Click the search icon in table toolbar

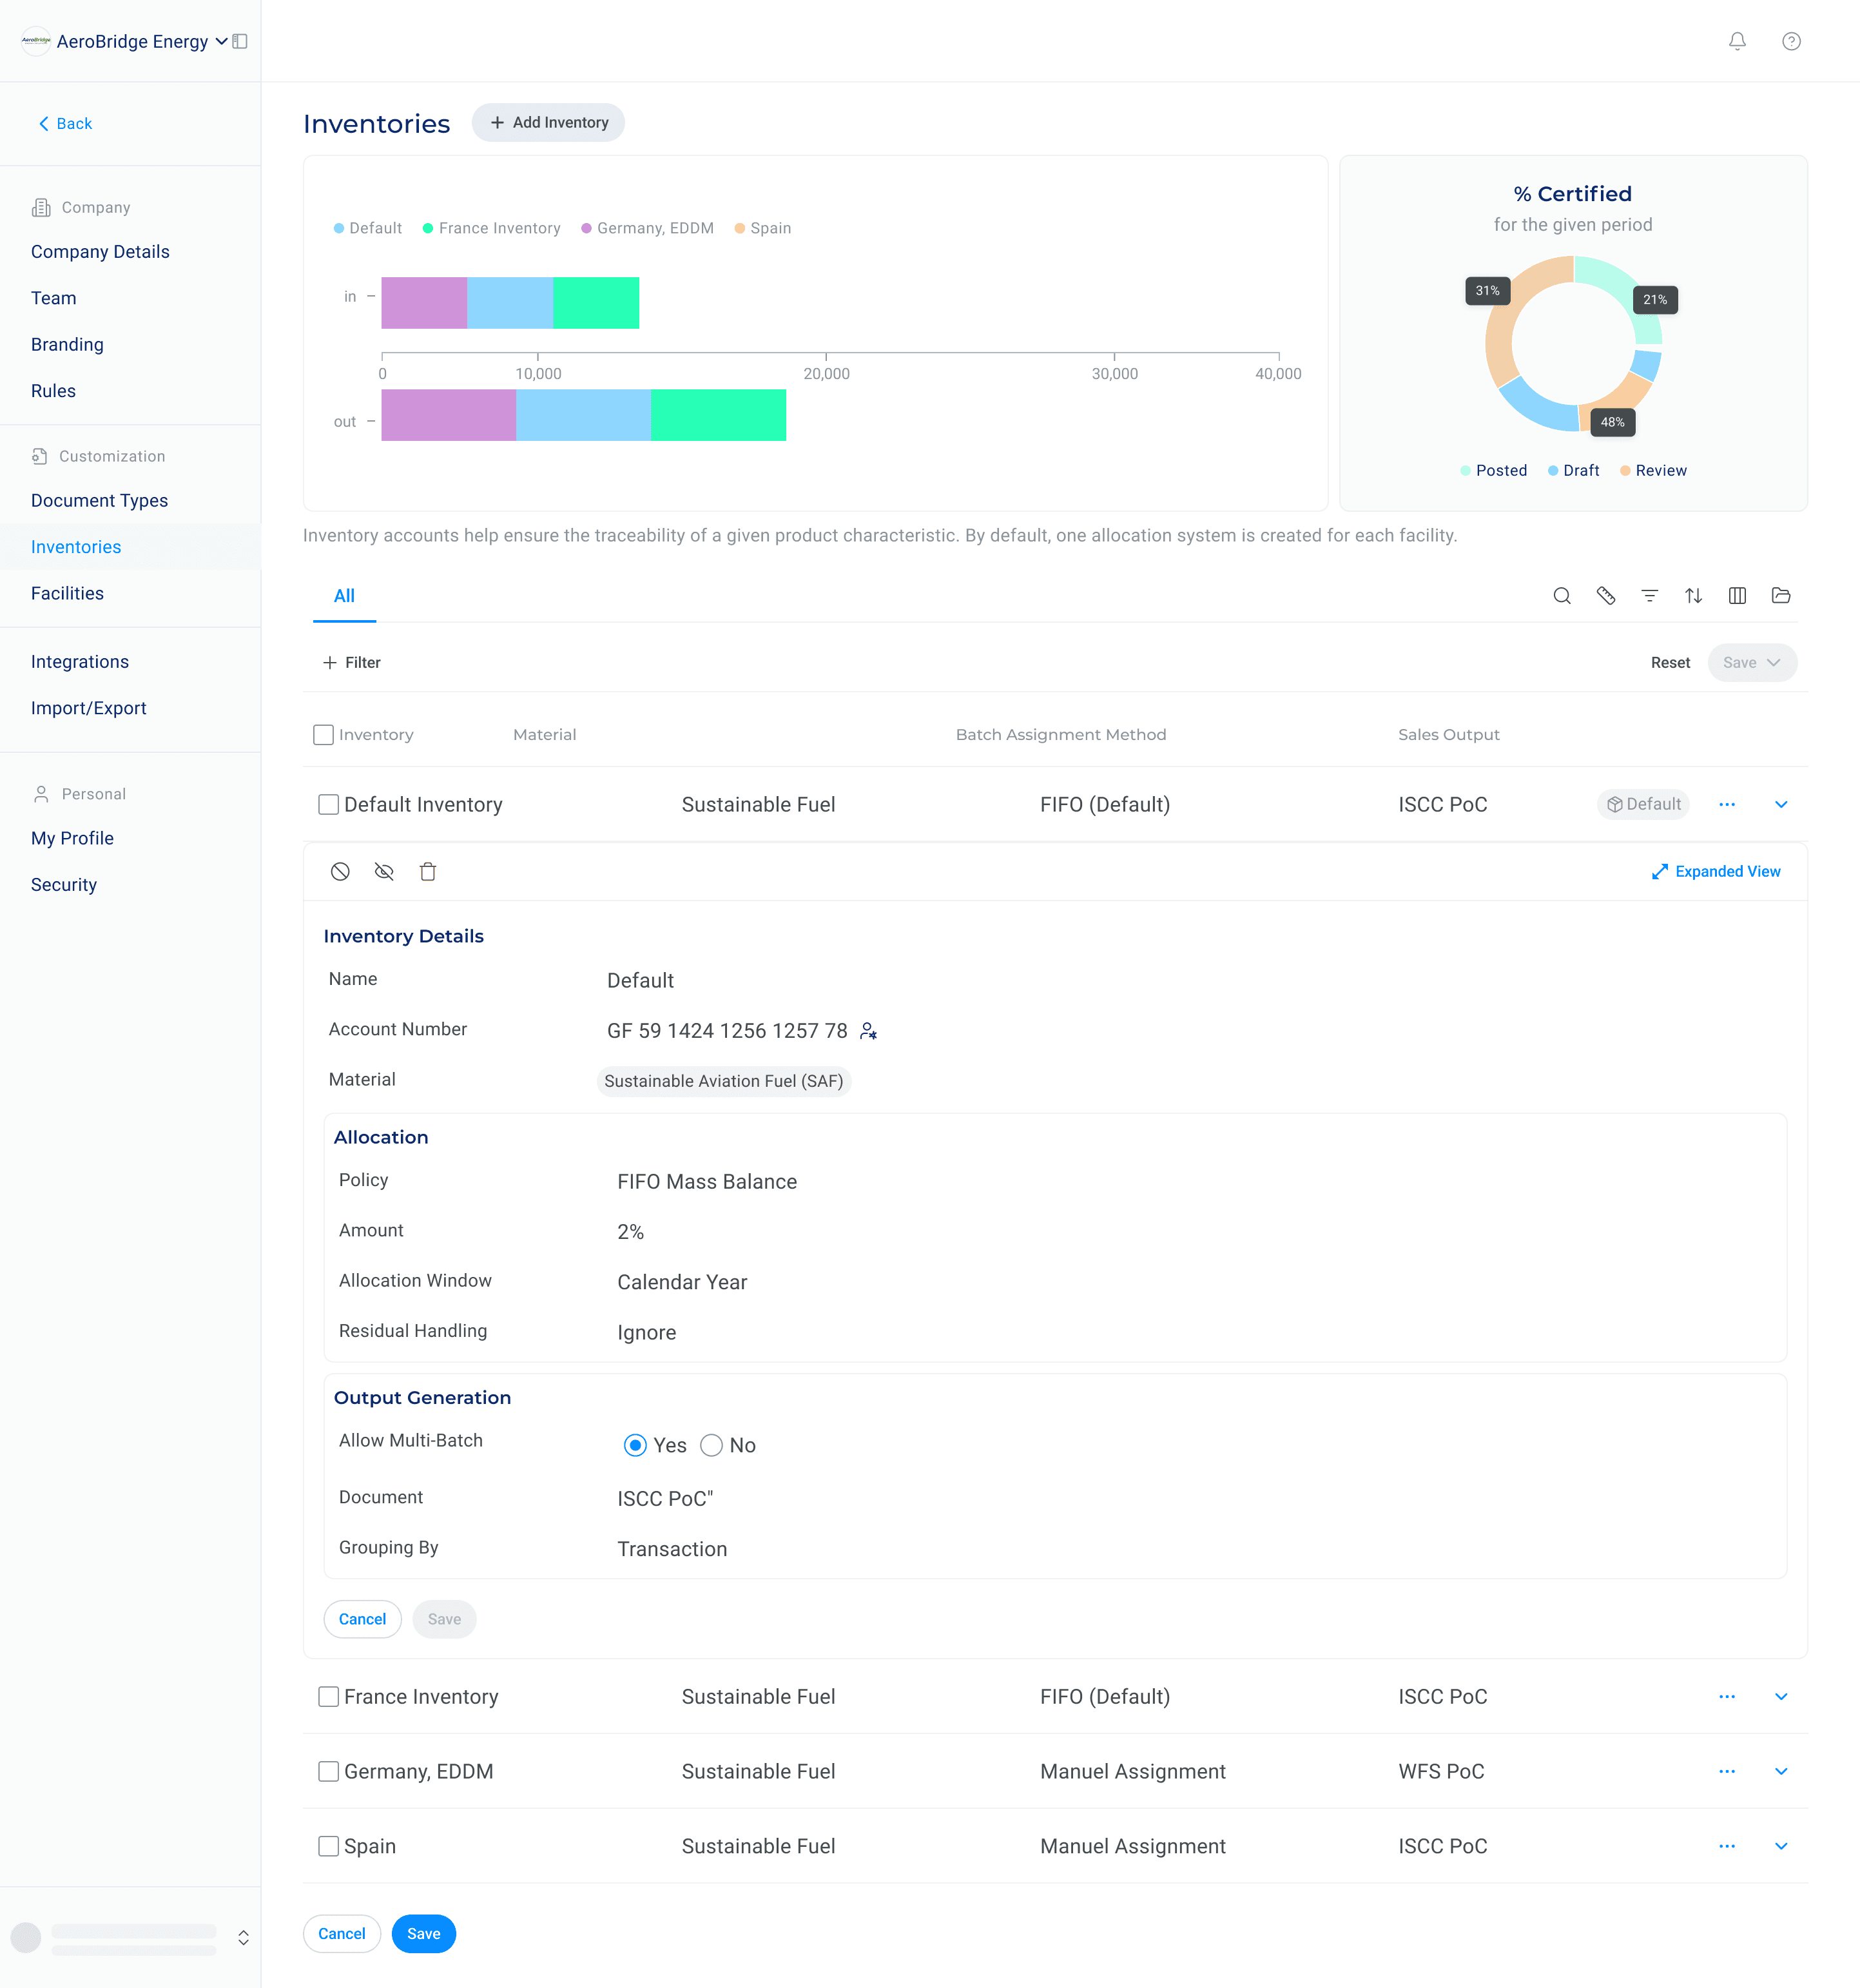tap(1561, 596)
